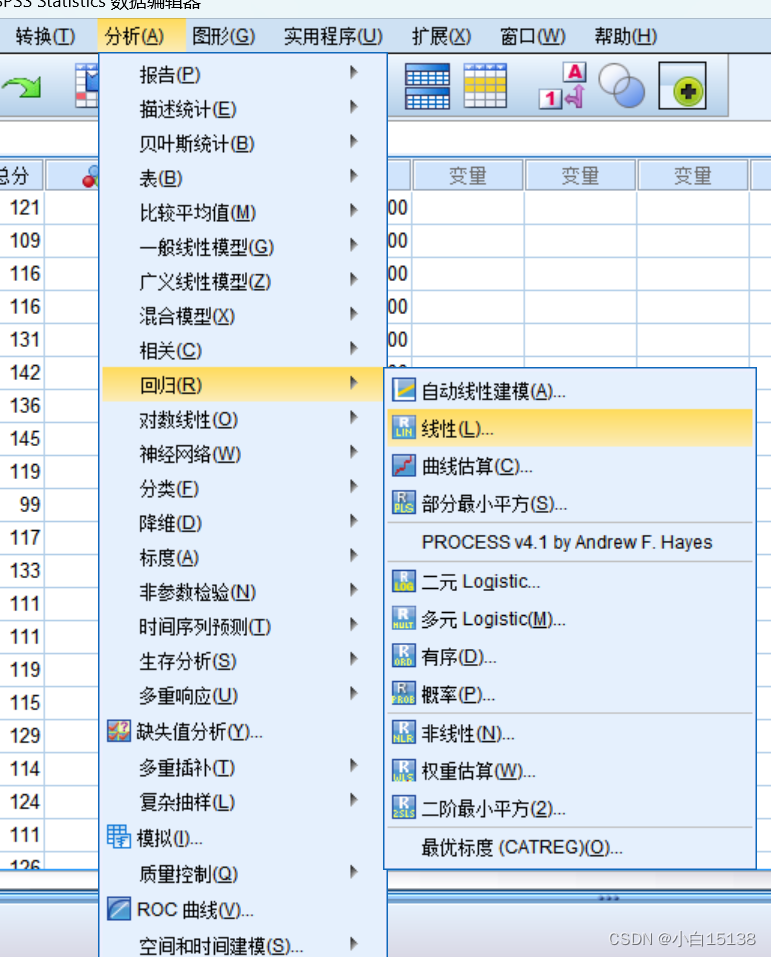Click the pane splitter dots handle
The width and height of the screenshot is (771, 957).
609,898
